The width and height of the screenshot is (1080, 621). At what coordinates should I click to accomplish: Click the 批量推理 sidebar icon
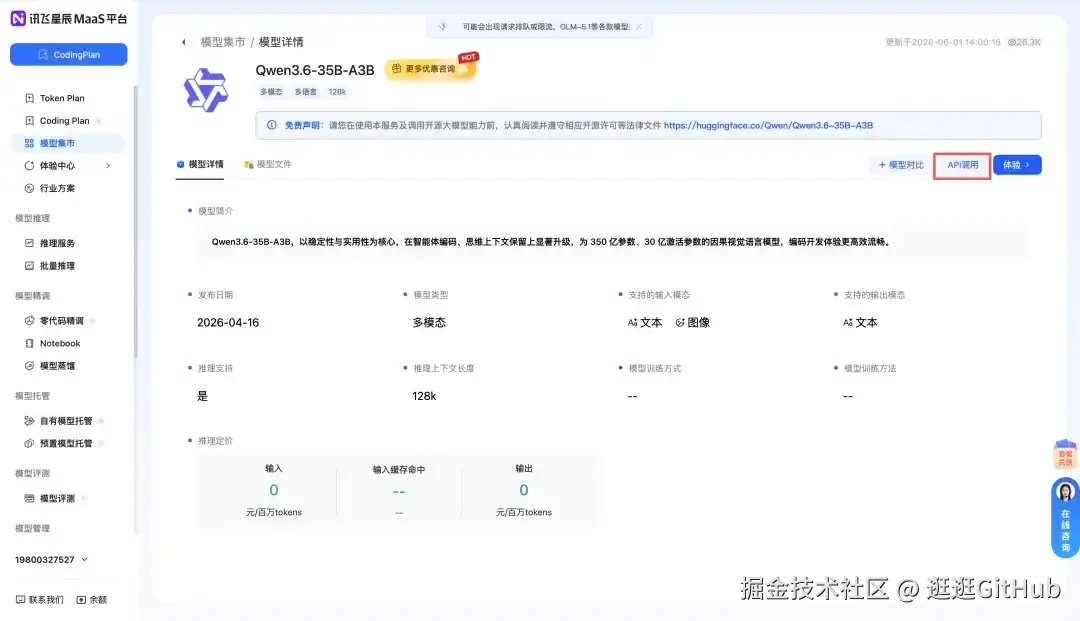29,266
